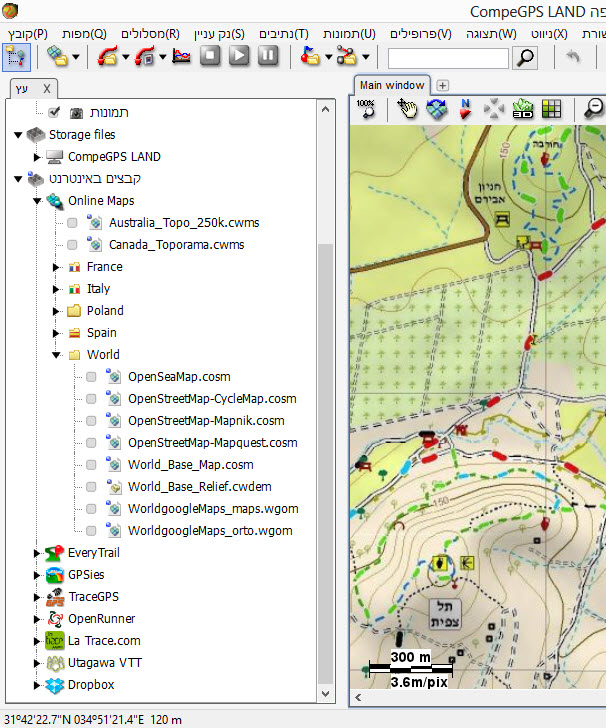Image resolution: width=606 pixels, height=728 pixels.
Task: Click the open waypoints icon
Action: 310,57
